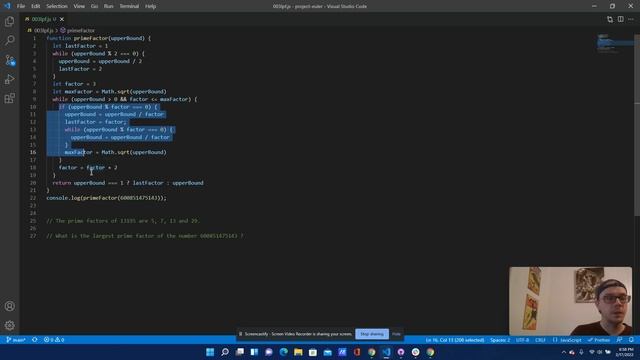The width and height of the screenshot is (640, 360).
Task: Open the taskbar Search icon
Action: (x=224, y=352)
